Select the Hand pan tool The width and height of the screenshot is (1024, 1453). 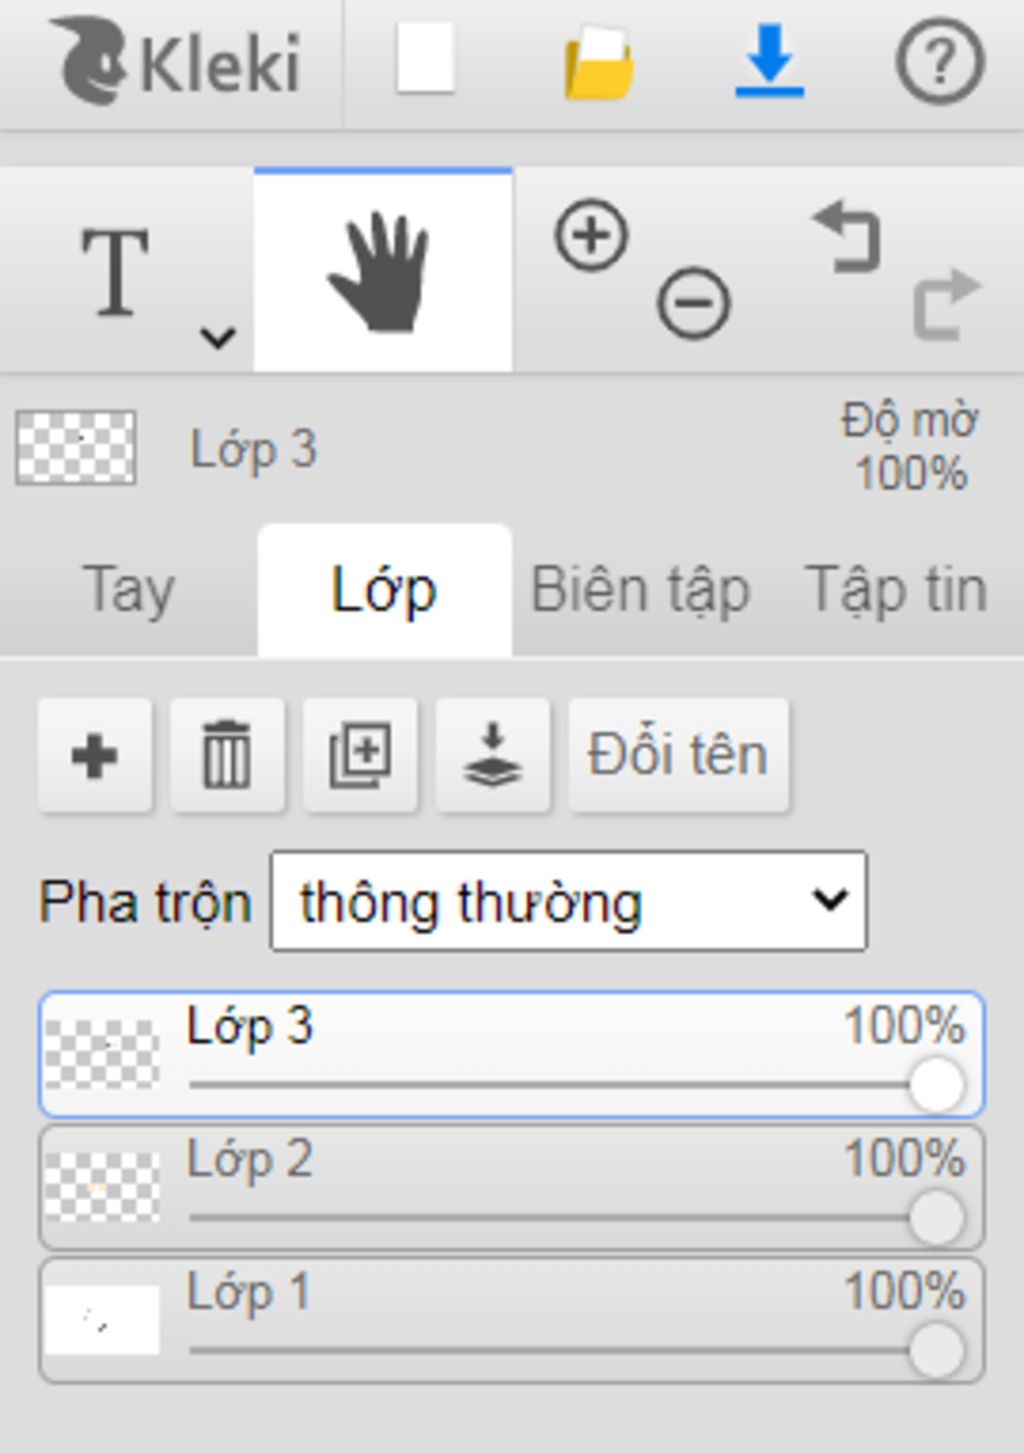coord(383,270)
